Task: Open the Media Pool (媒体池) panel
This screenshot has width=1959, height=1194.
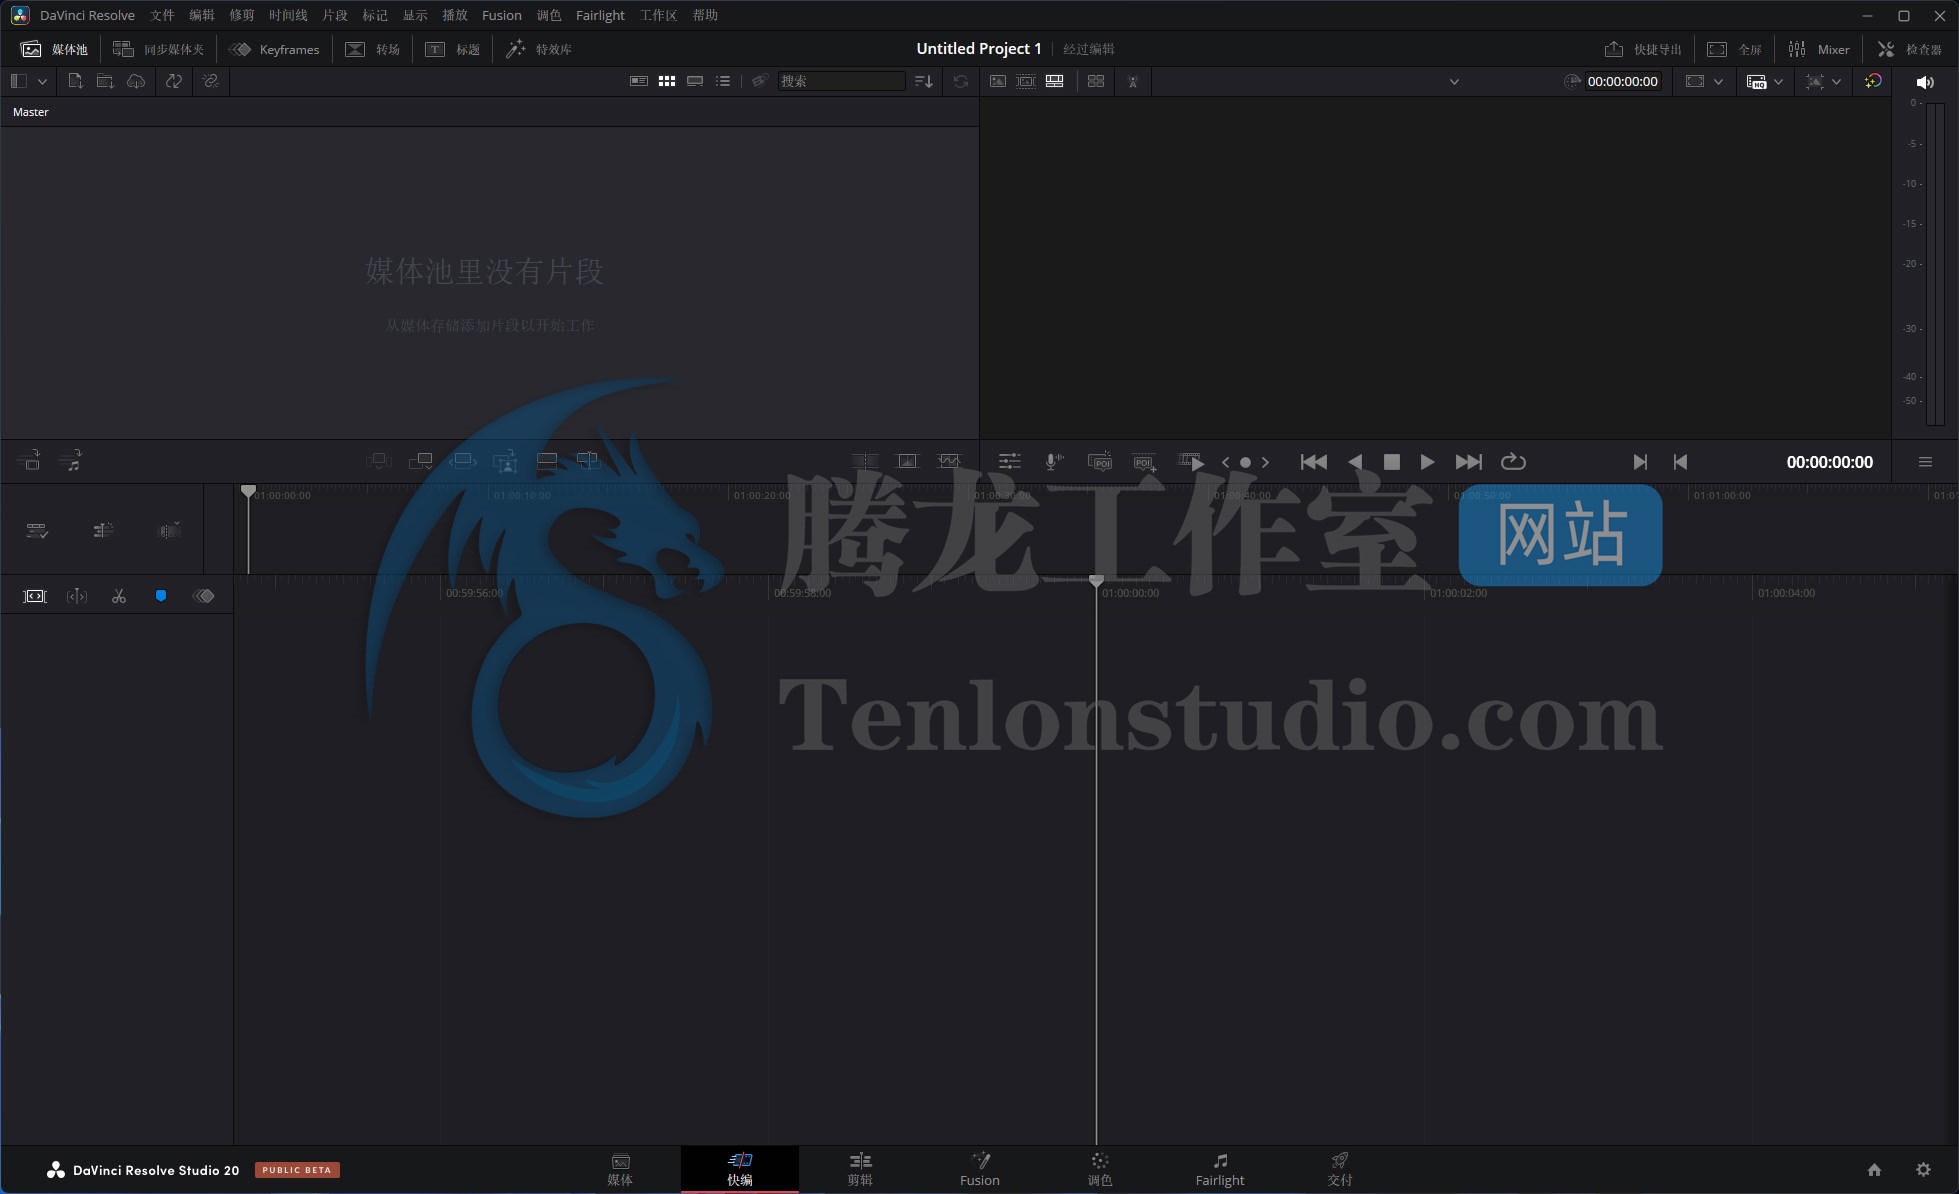Action: pyautogui.click(x=55, y=49)
